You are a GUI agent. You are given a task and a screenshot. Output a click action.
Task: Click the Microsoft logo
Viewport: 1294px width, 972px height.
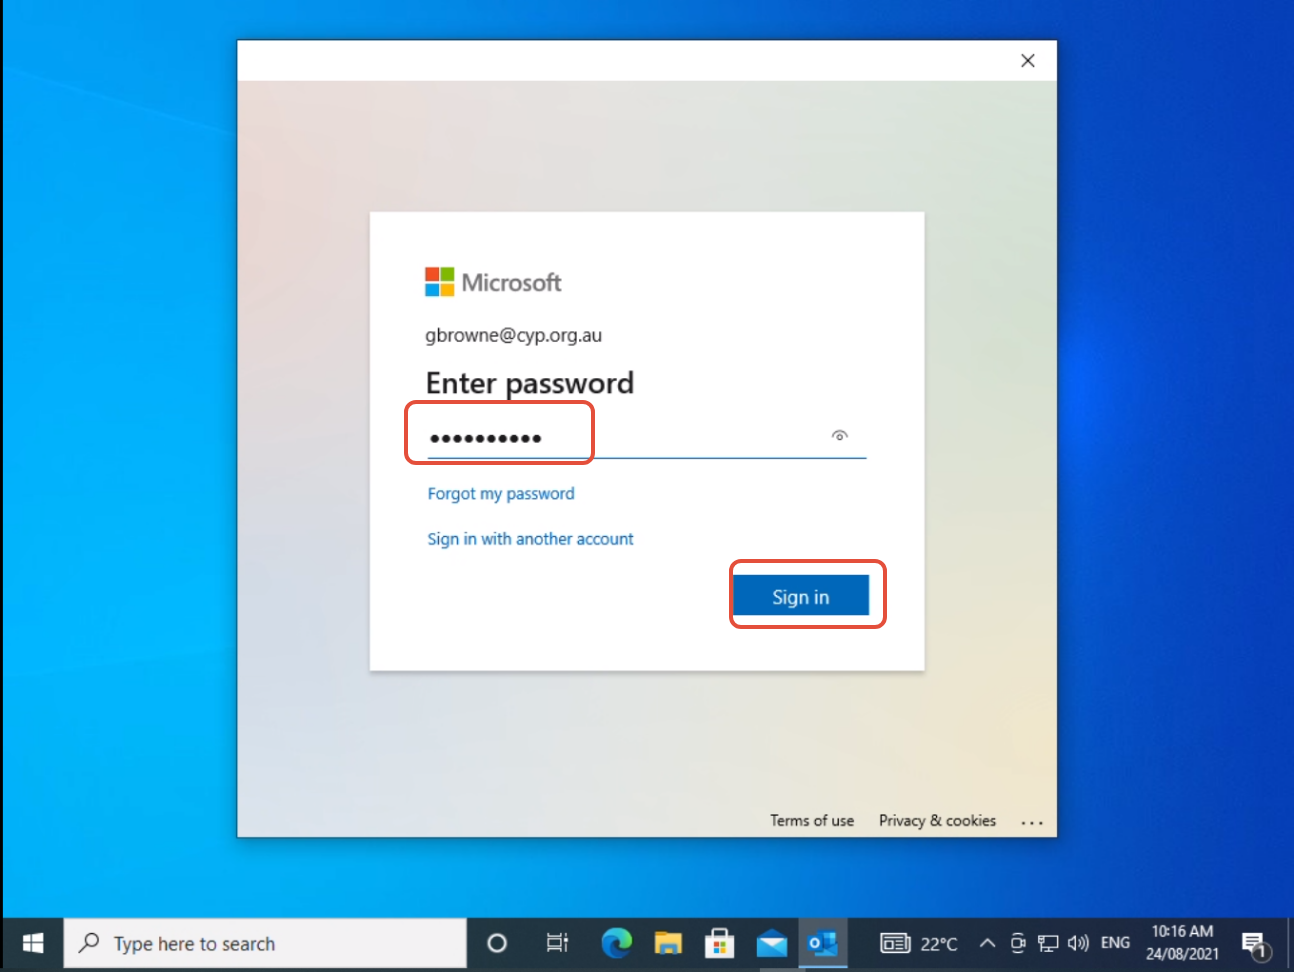tap(493, 282)
